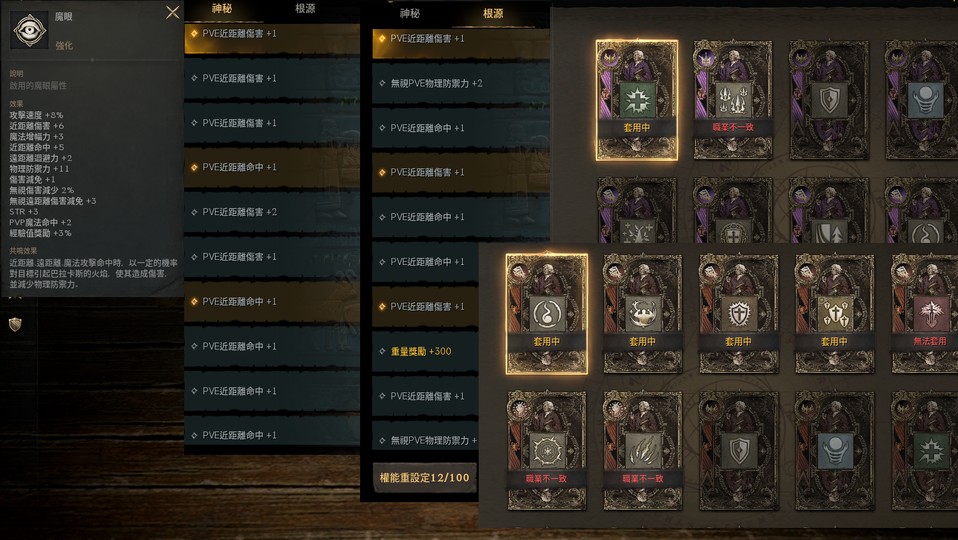Open the 根源 tab in left list
Viewport: 958px width, 540px height.
(x=305, y=9)
